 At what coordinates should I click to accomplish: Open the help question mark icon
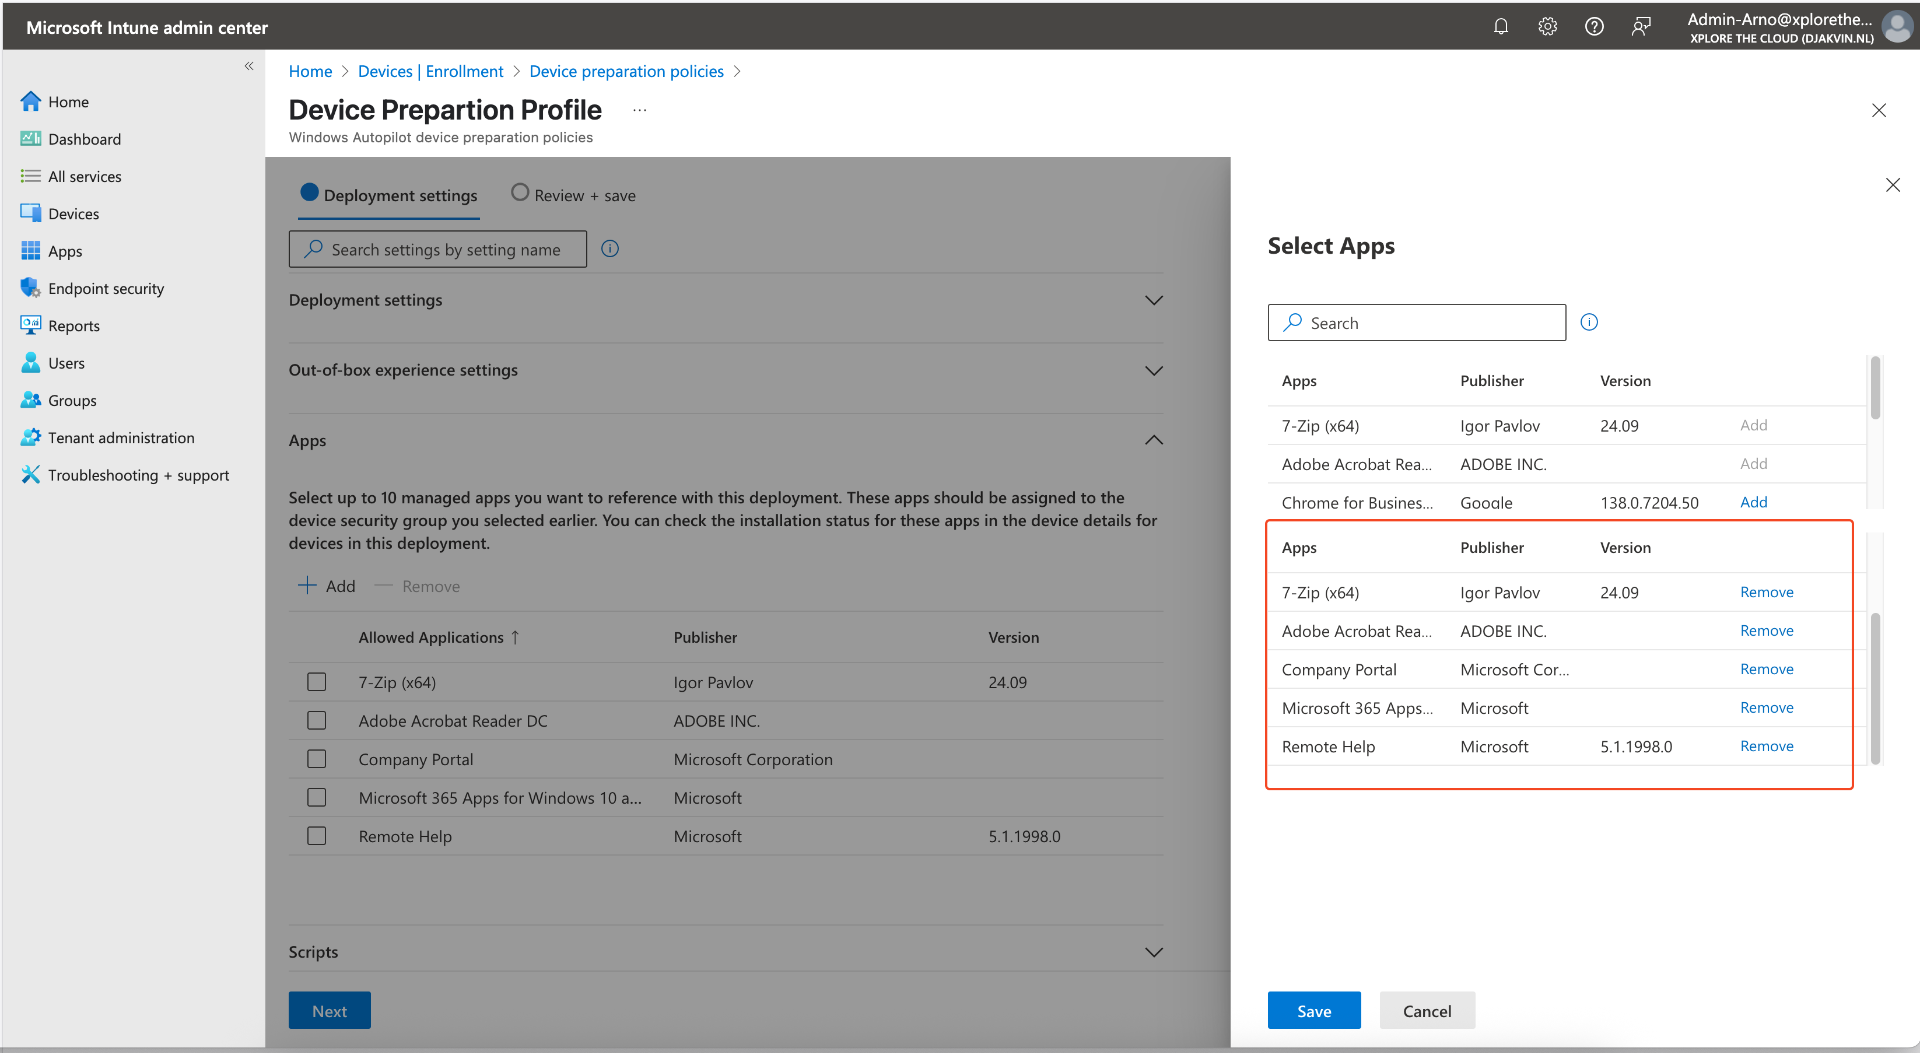pyautogui.click(x=1594, y=27)
